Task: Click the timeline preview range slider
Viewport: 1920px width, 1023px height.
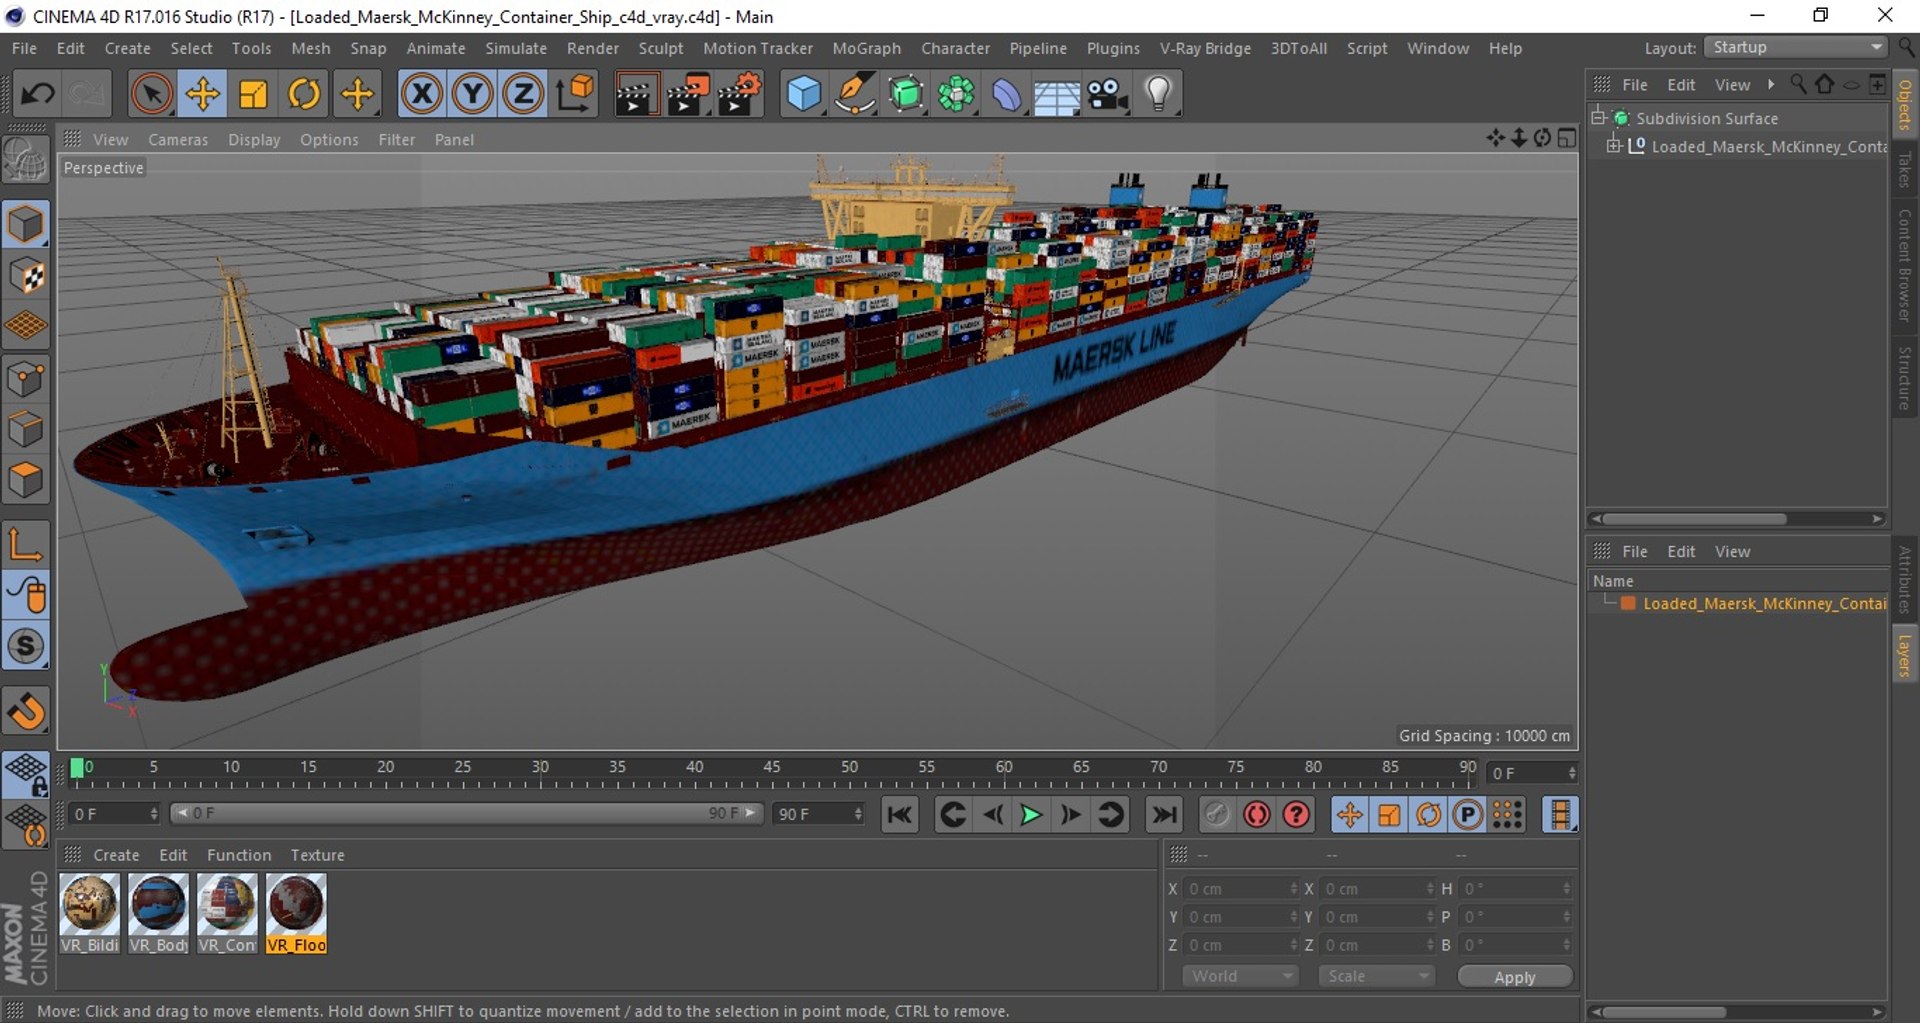Action: 467,814
